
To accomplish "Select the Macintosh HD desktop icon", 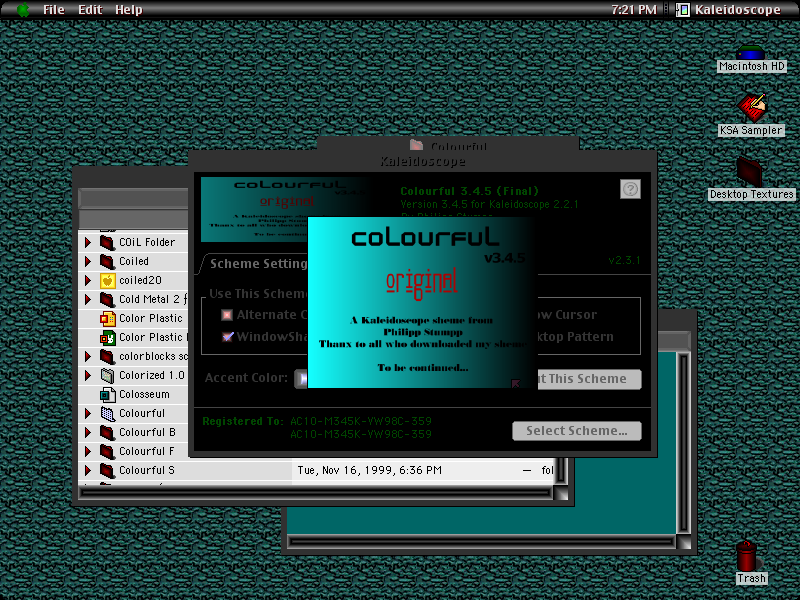I will coord(751,54).
